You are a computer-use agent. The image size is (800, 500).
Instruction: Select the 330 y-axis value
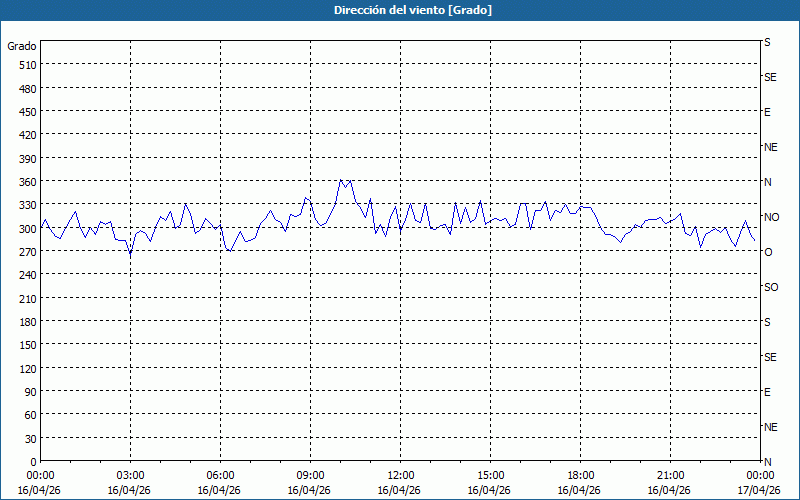click(28, 205)
